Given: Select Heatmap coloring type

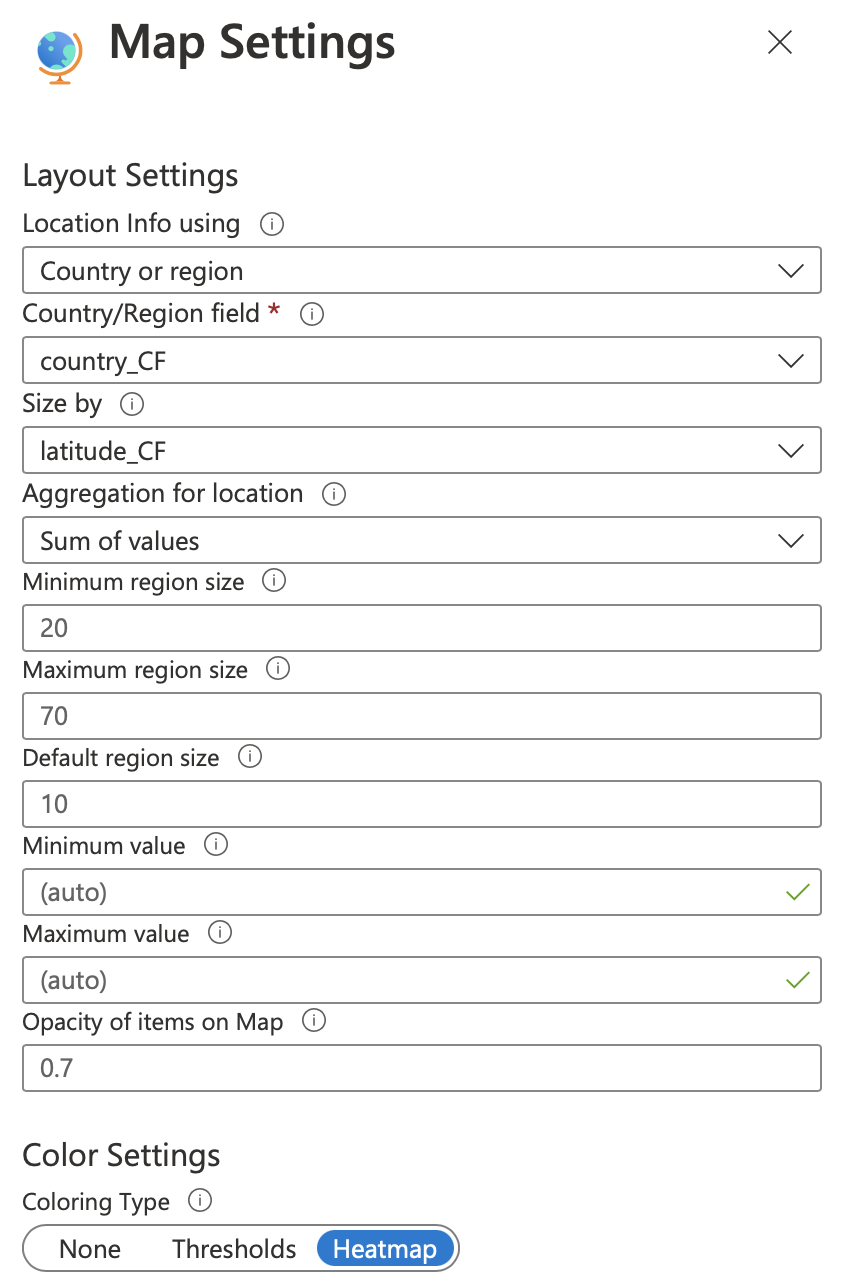Looking at the screenshot, I should 385,1249.
